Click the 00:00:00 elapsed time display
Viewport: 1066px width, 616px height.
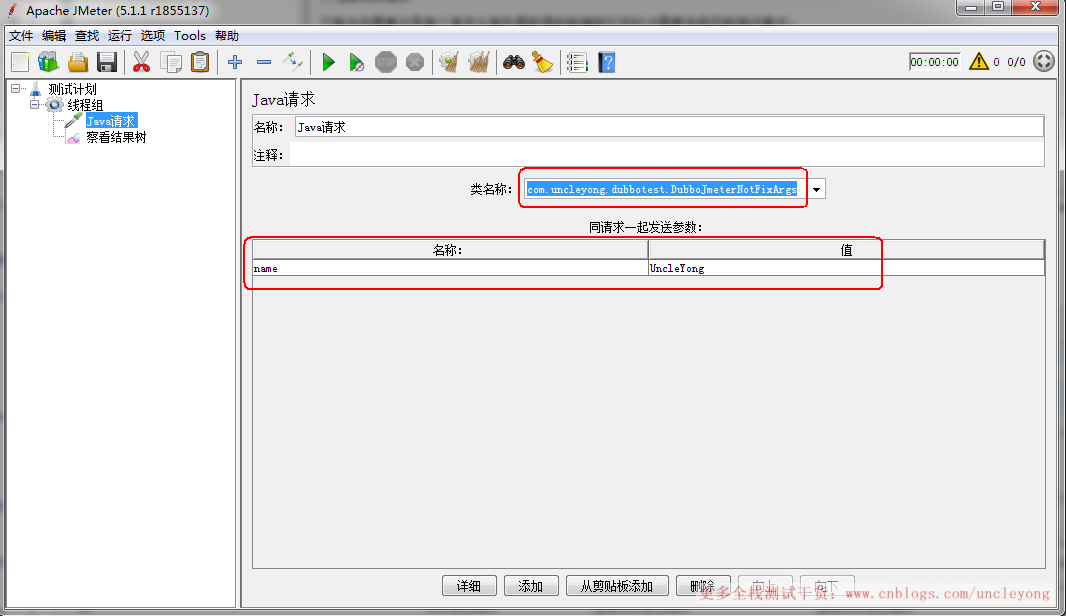pyautogui.click(x=935, y=62)
